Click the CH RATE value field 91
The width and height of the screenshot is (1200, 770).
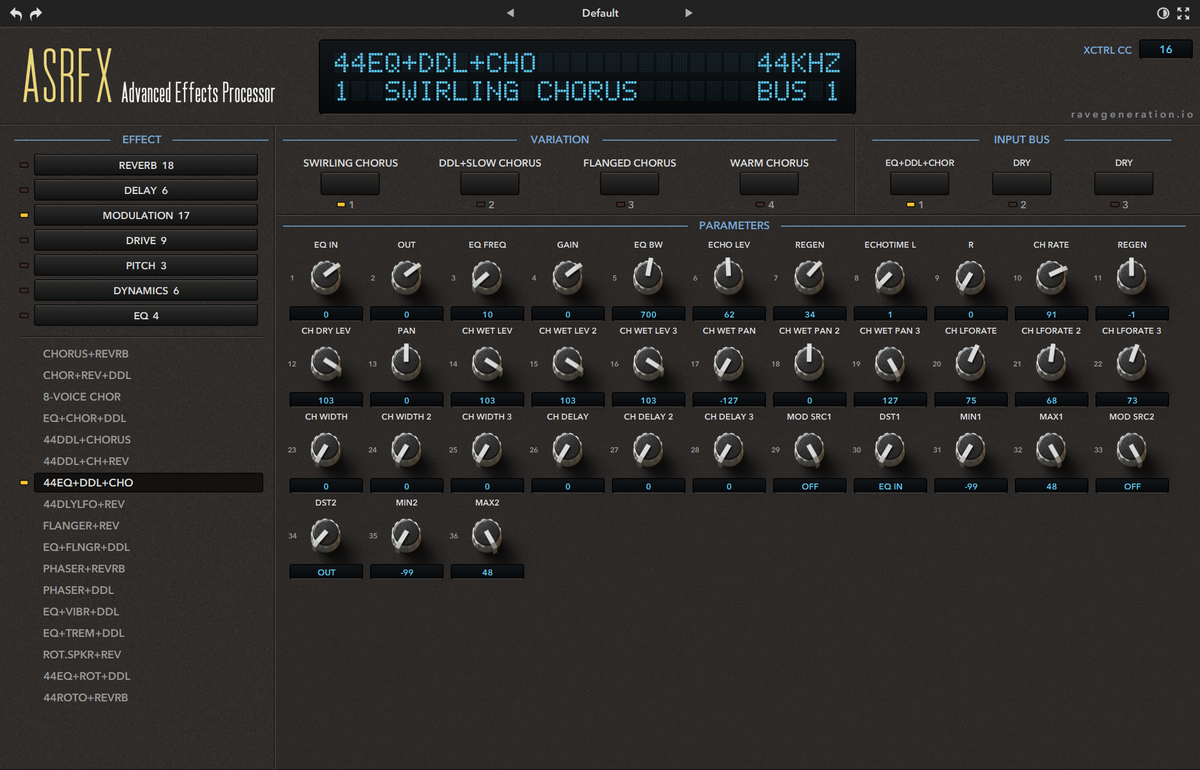click(x=1051, y=314)
